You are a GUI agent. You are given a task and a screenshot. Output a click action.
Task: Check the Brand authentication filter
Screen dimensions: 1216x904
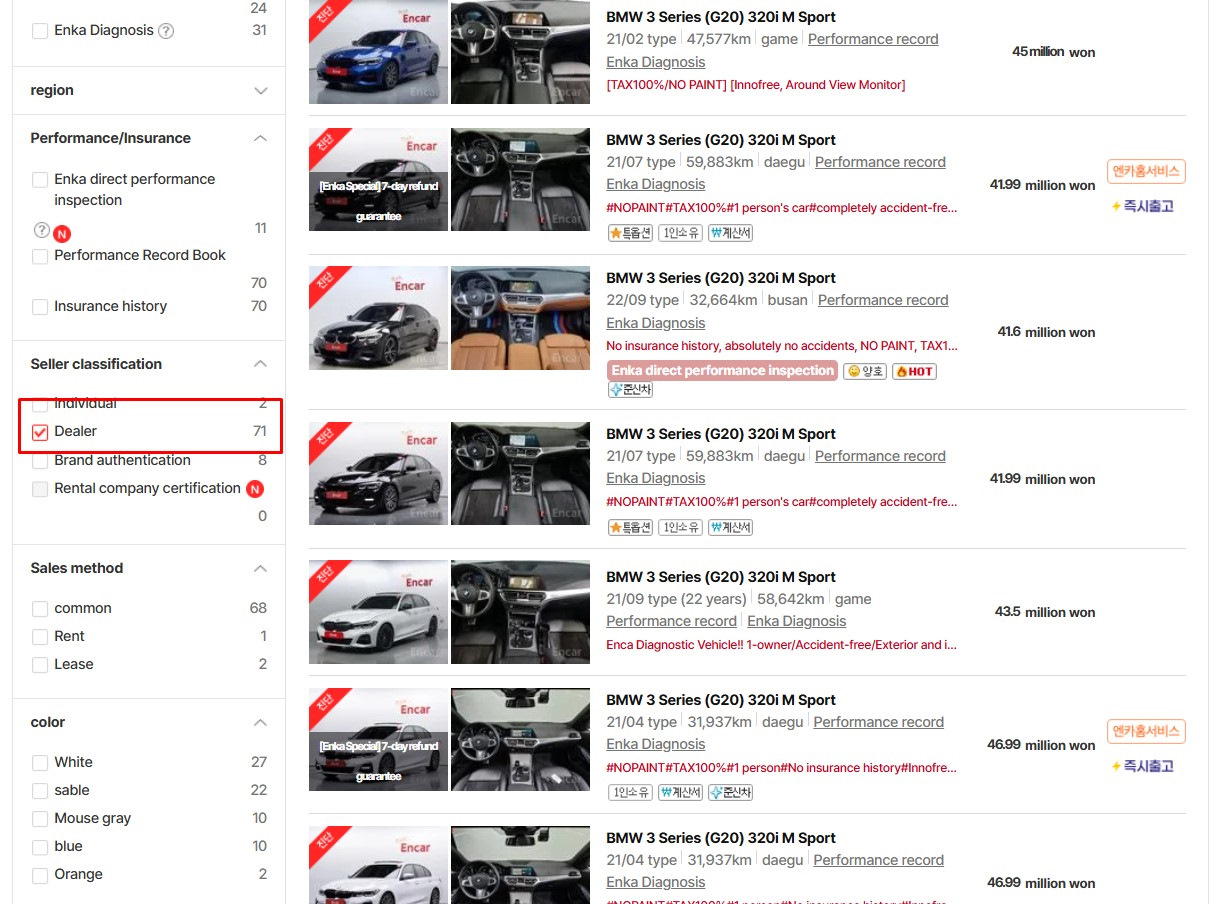coord(40,461)
